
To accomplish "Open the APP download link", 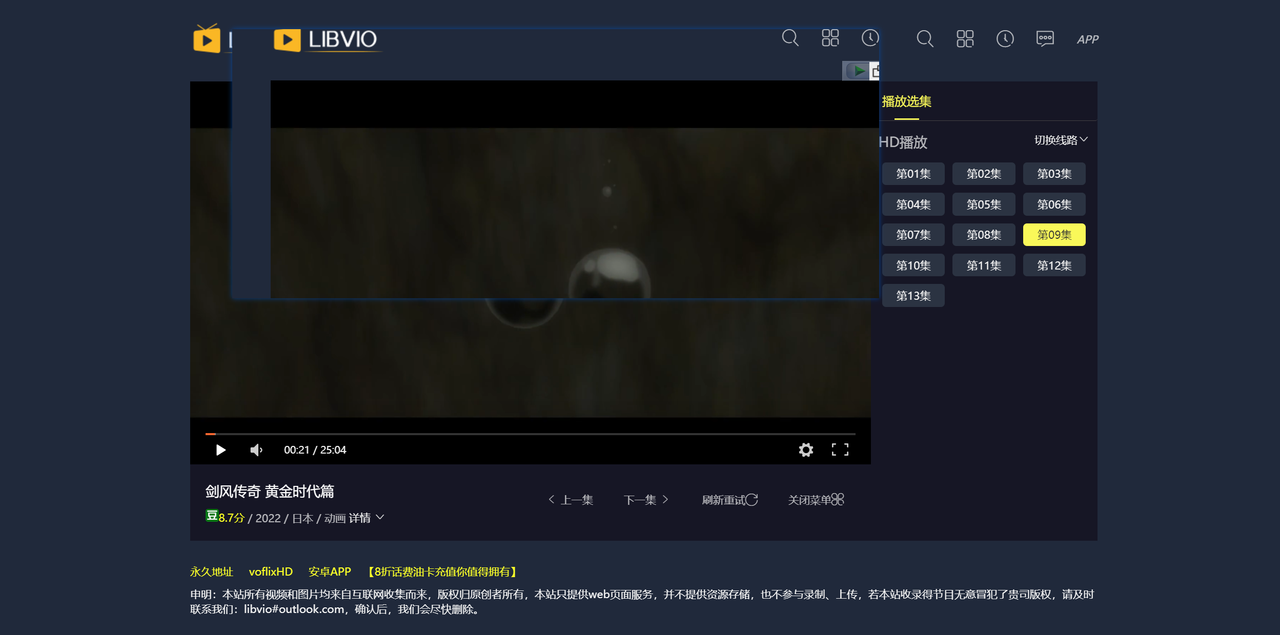I will pos(1088,40).
